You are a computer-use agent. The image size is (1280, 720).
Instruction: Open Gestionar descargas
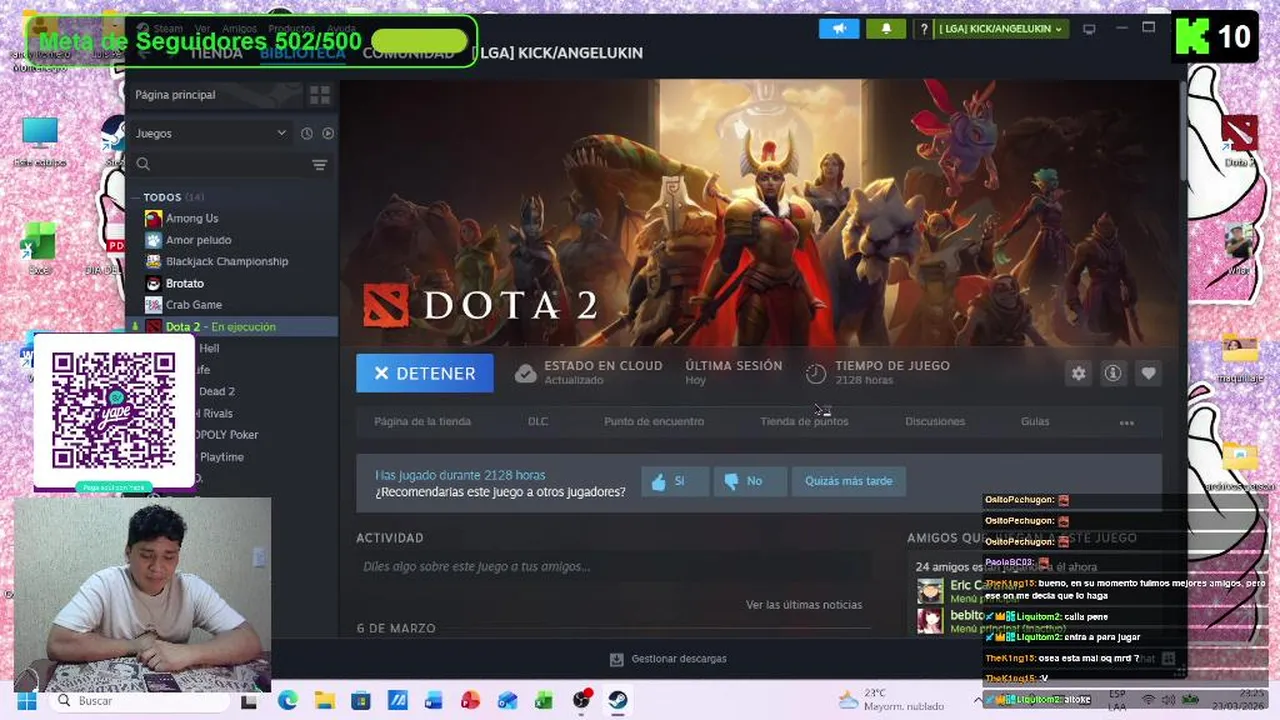[668, 659]
